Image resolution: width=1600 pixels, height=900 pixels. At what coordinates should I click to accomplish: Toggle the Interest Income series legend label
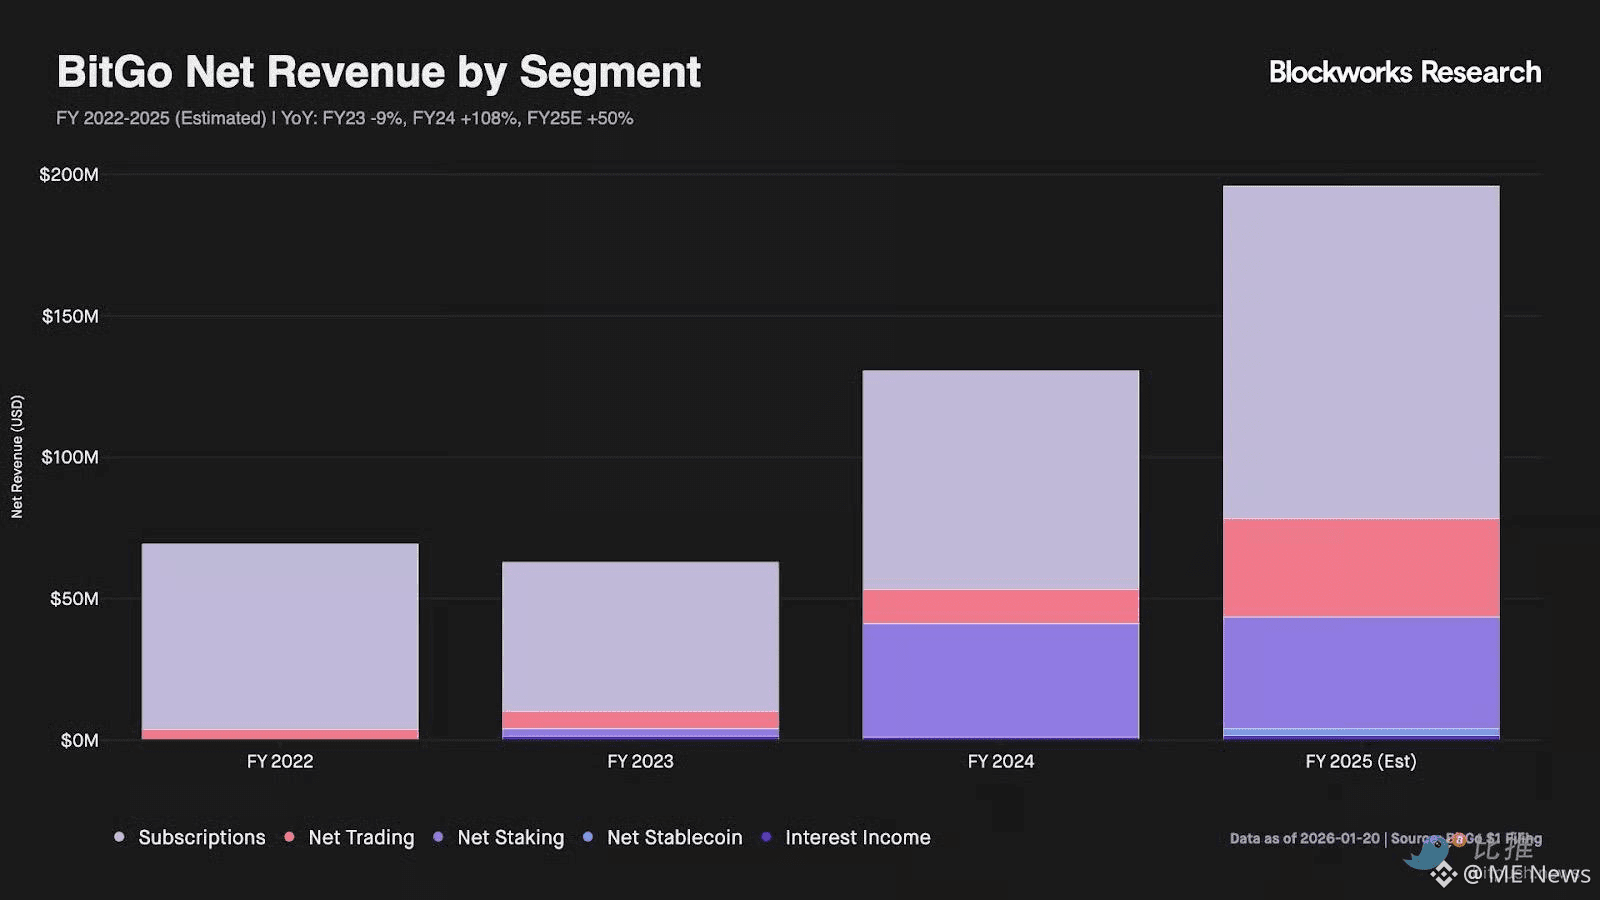pyautogui.click(x=857, y=837)
